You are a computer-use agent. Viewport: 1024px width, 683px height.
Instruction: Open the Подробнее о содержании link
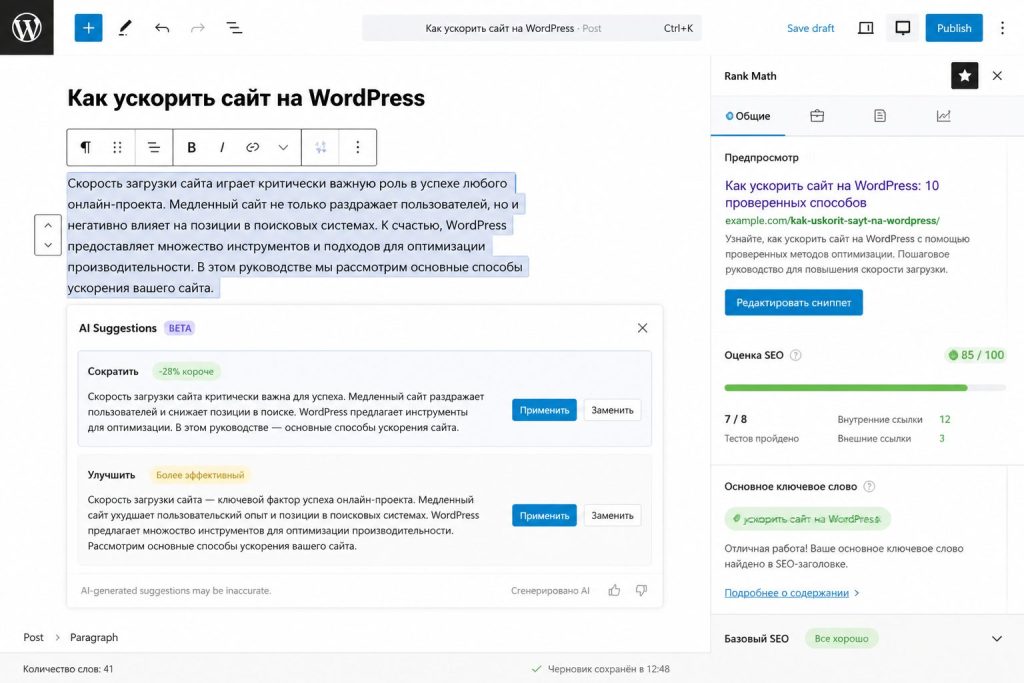[791, 593]
